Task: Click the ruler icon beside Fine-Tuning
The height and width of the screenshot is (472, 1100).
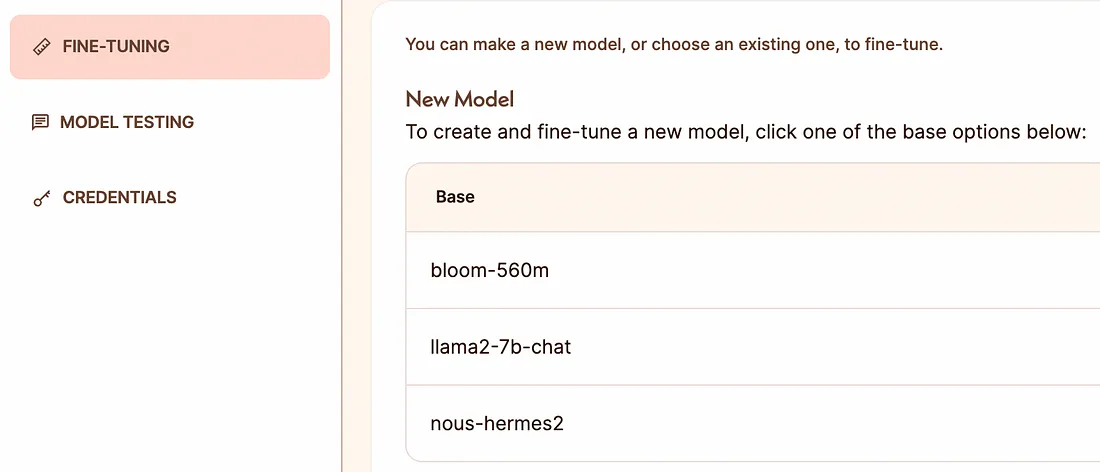Action: (x=41, y=48)
